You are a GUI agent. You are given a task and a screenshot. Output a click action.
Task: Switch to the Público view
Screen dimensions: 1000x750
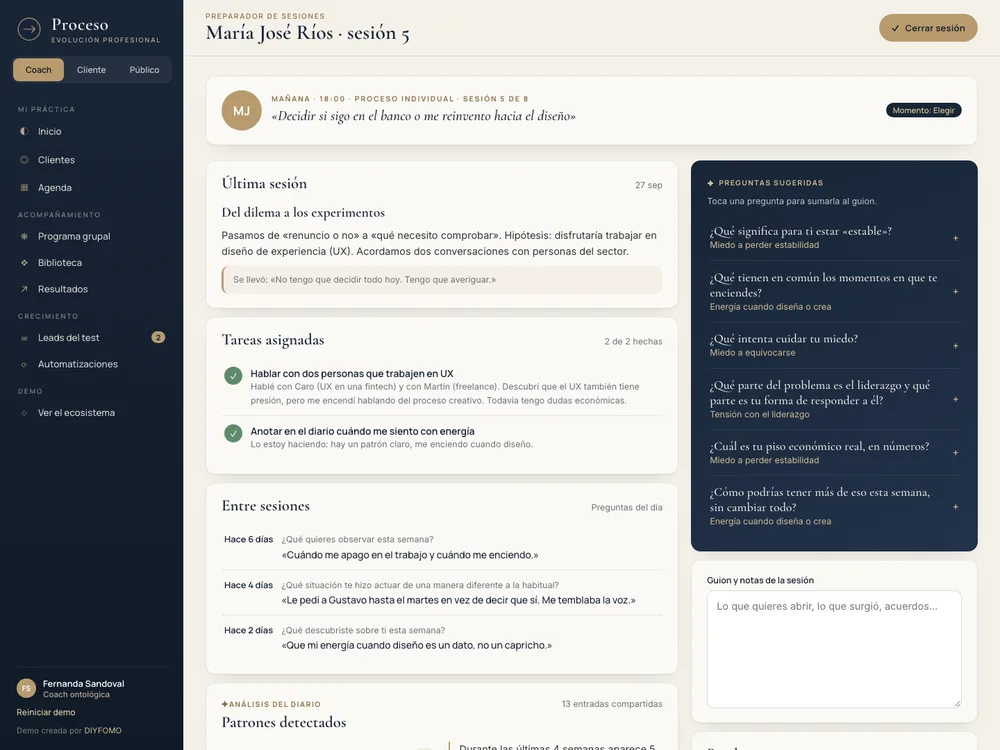click(x=144, y=70)
